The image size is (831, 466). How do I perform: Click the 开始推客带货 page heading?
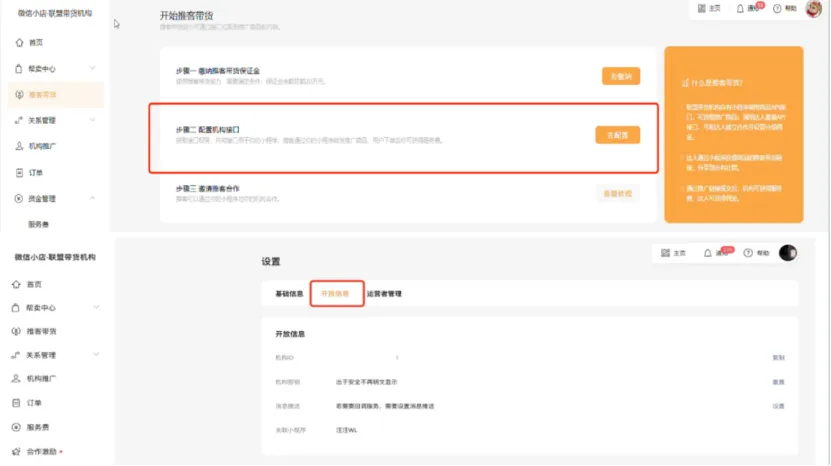tap(187, 16)
